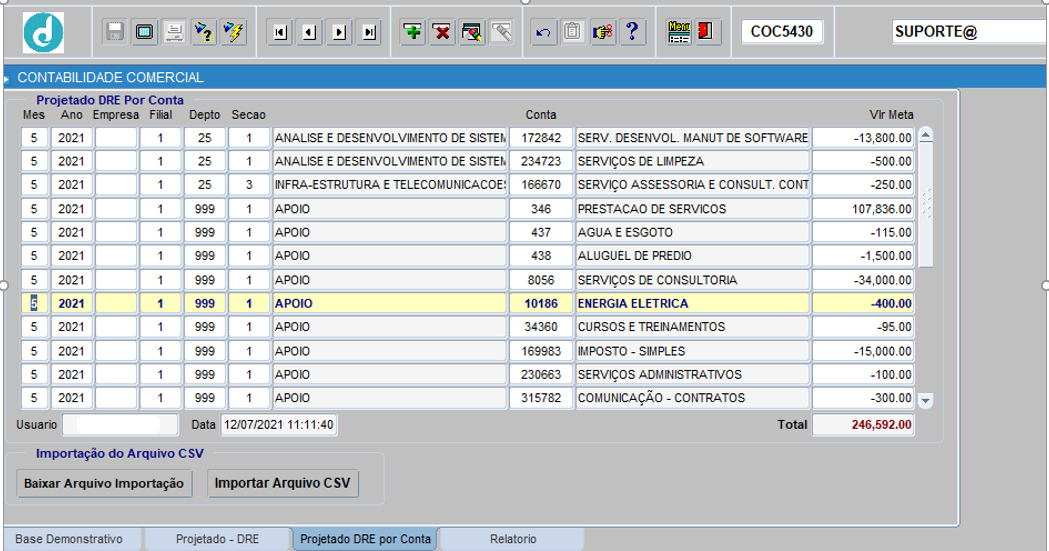Click SERVIÇOS ADMINISTRATIVOS description cell

click(x=692, y=374)
